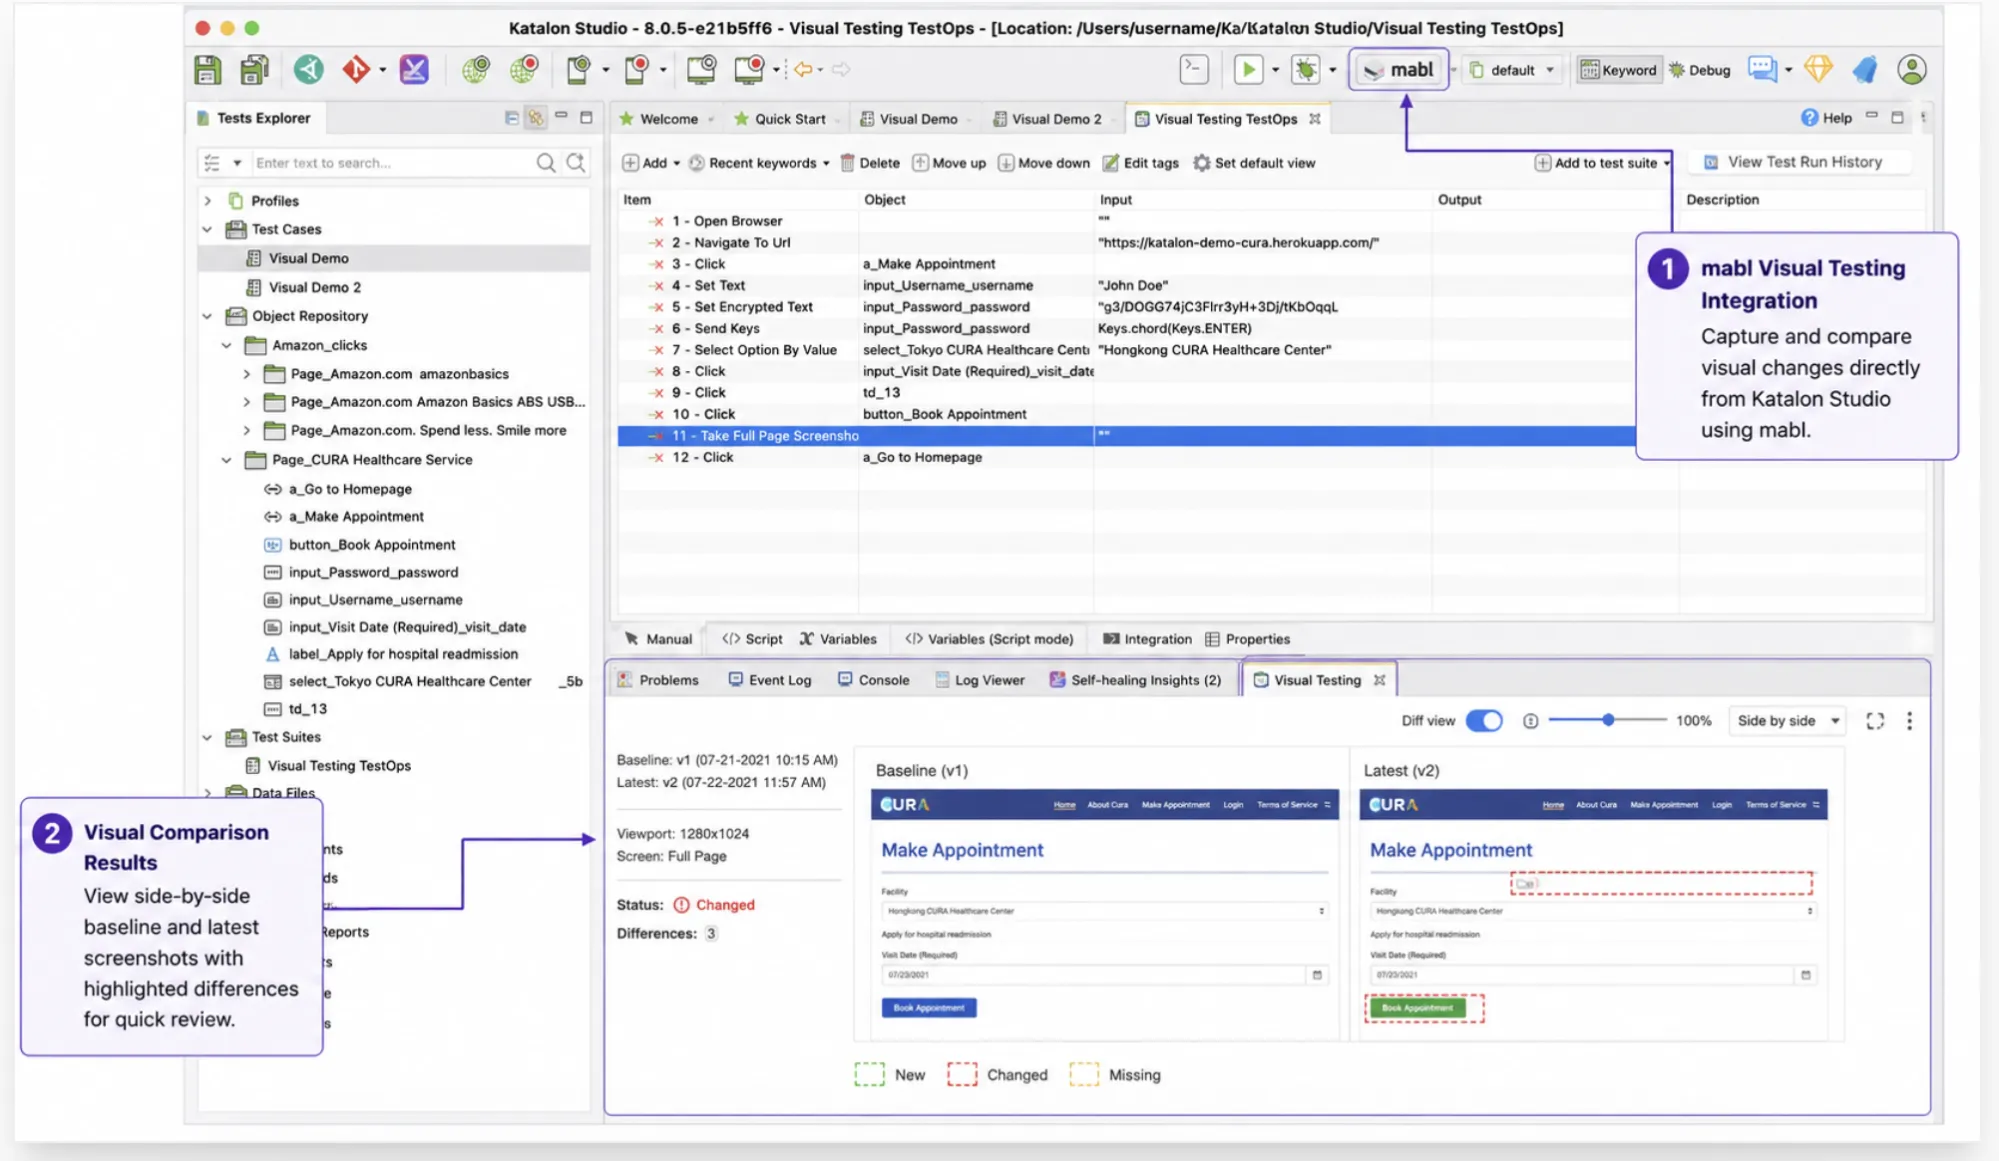Click the purple X toolbar icon
The height and width of the screenshot is (1162, 1999).
point(414,70)
